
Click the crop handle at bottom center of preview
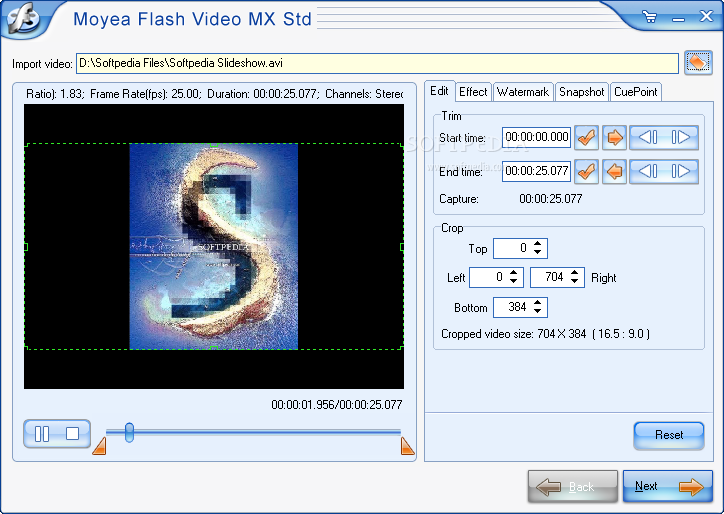point(214,347)
